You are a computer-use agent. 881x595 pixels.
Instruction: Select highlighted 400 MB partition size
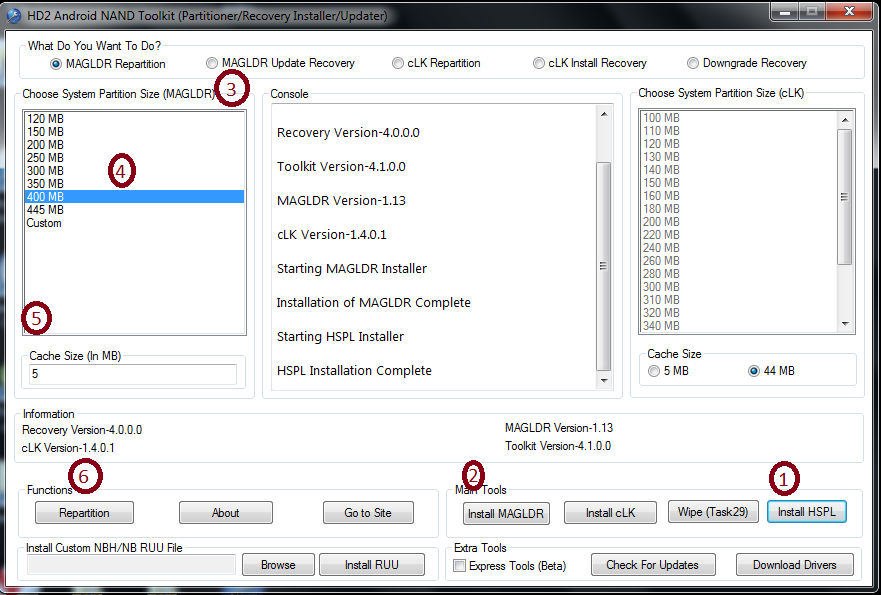pos(134,197)
